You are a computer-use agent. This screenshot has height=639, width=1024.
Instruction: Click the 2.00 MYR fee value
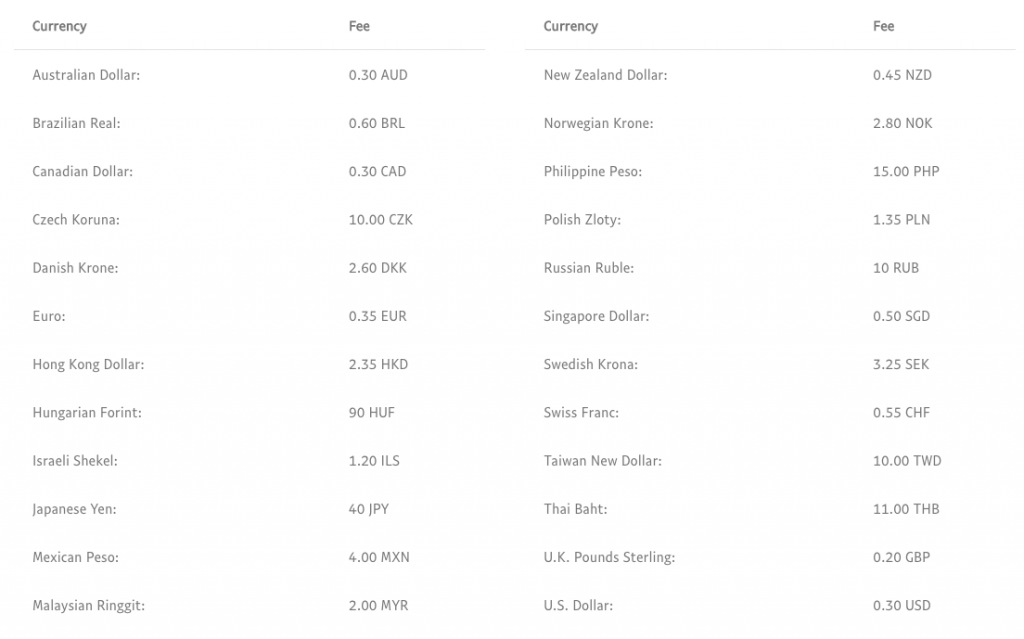click(x=378, y=605)
